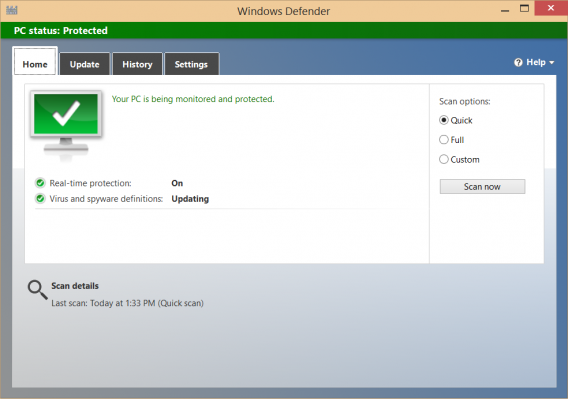Click the 'Updating' status value

click(190, 199)
